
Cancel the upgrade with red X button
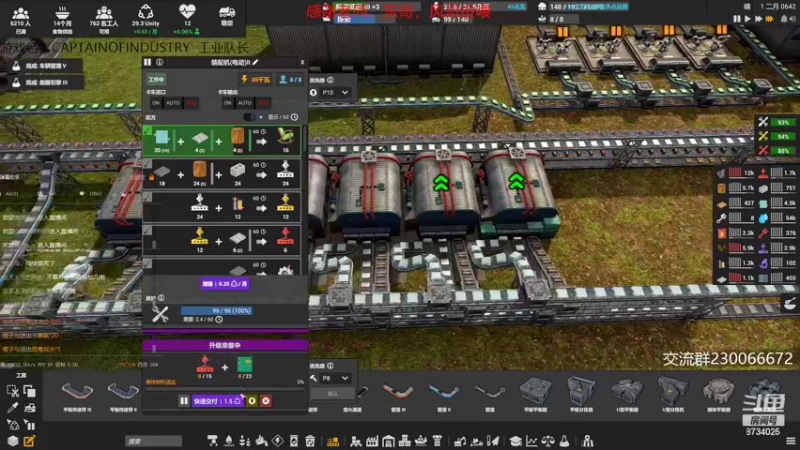266,401
